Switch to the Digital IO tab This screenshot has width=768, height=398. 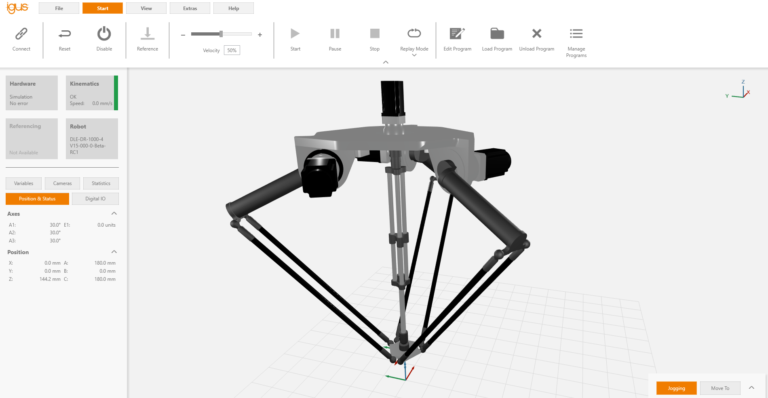tap(95, 199)
